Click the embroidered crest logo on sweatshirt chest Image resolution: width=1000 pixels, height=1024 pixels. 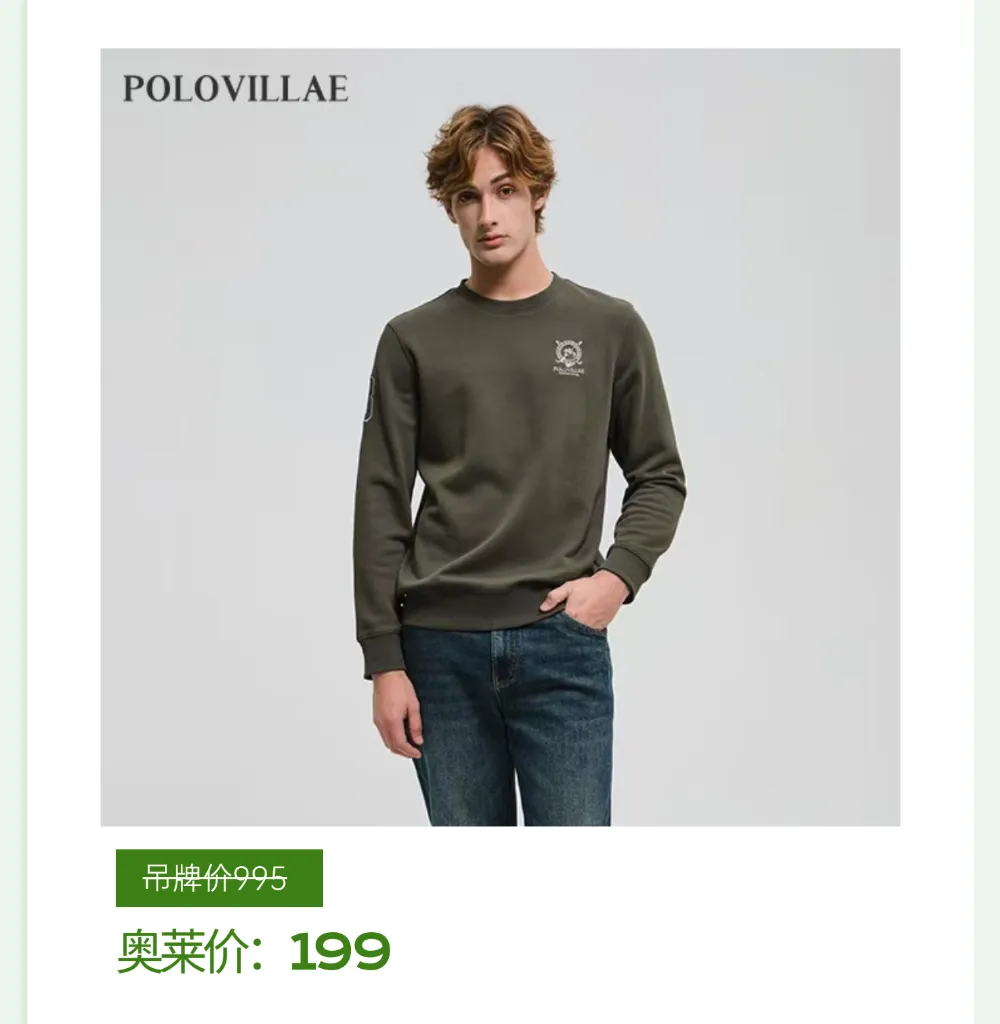[x=569, y=357]
